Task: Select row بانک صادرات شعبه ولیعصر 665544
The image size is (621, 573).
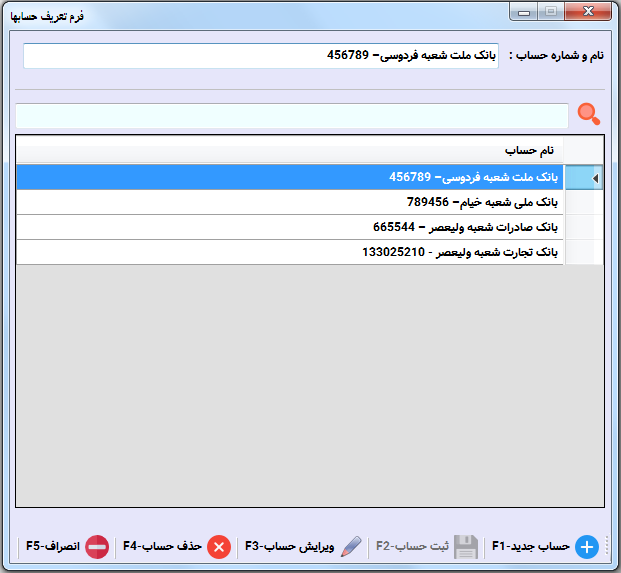Action: tap(290, 227)
